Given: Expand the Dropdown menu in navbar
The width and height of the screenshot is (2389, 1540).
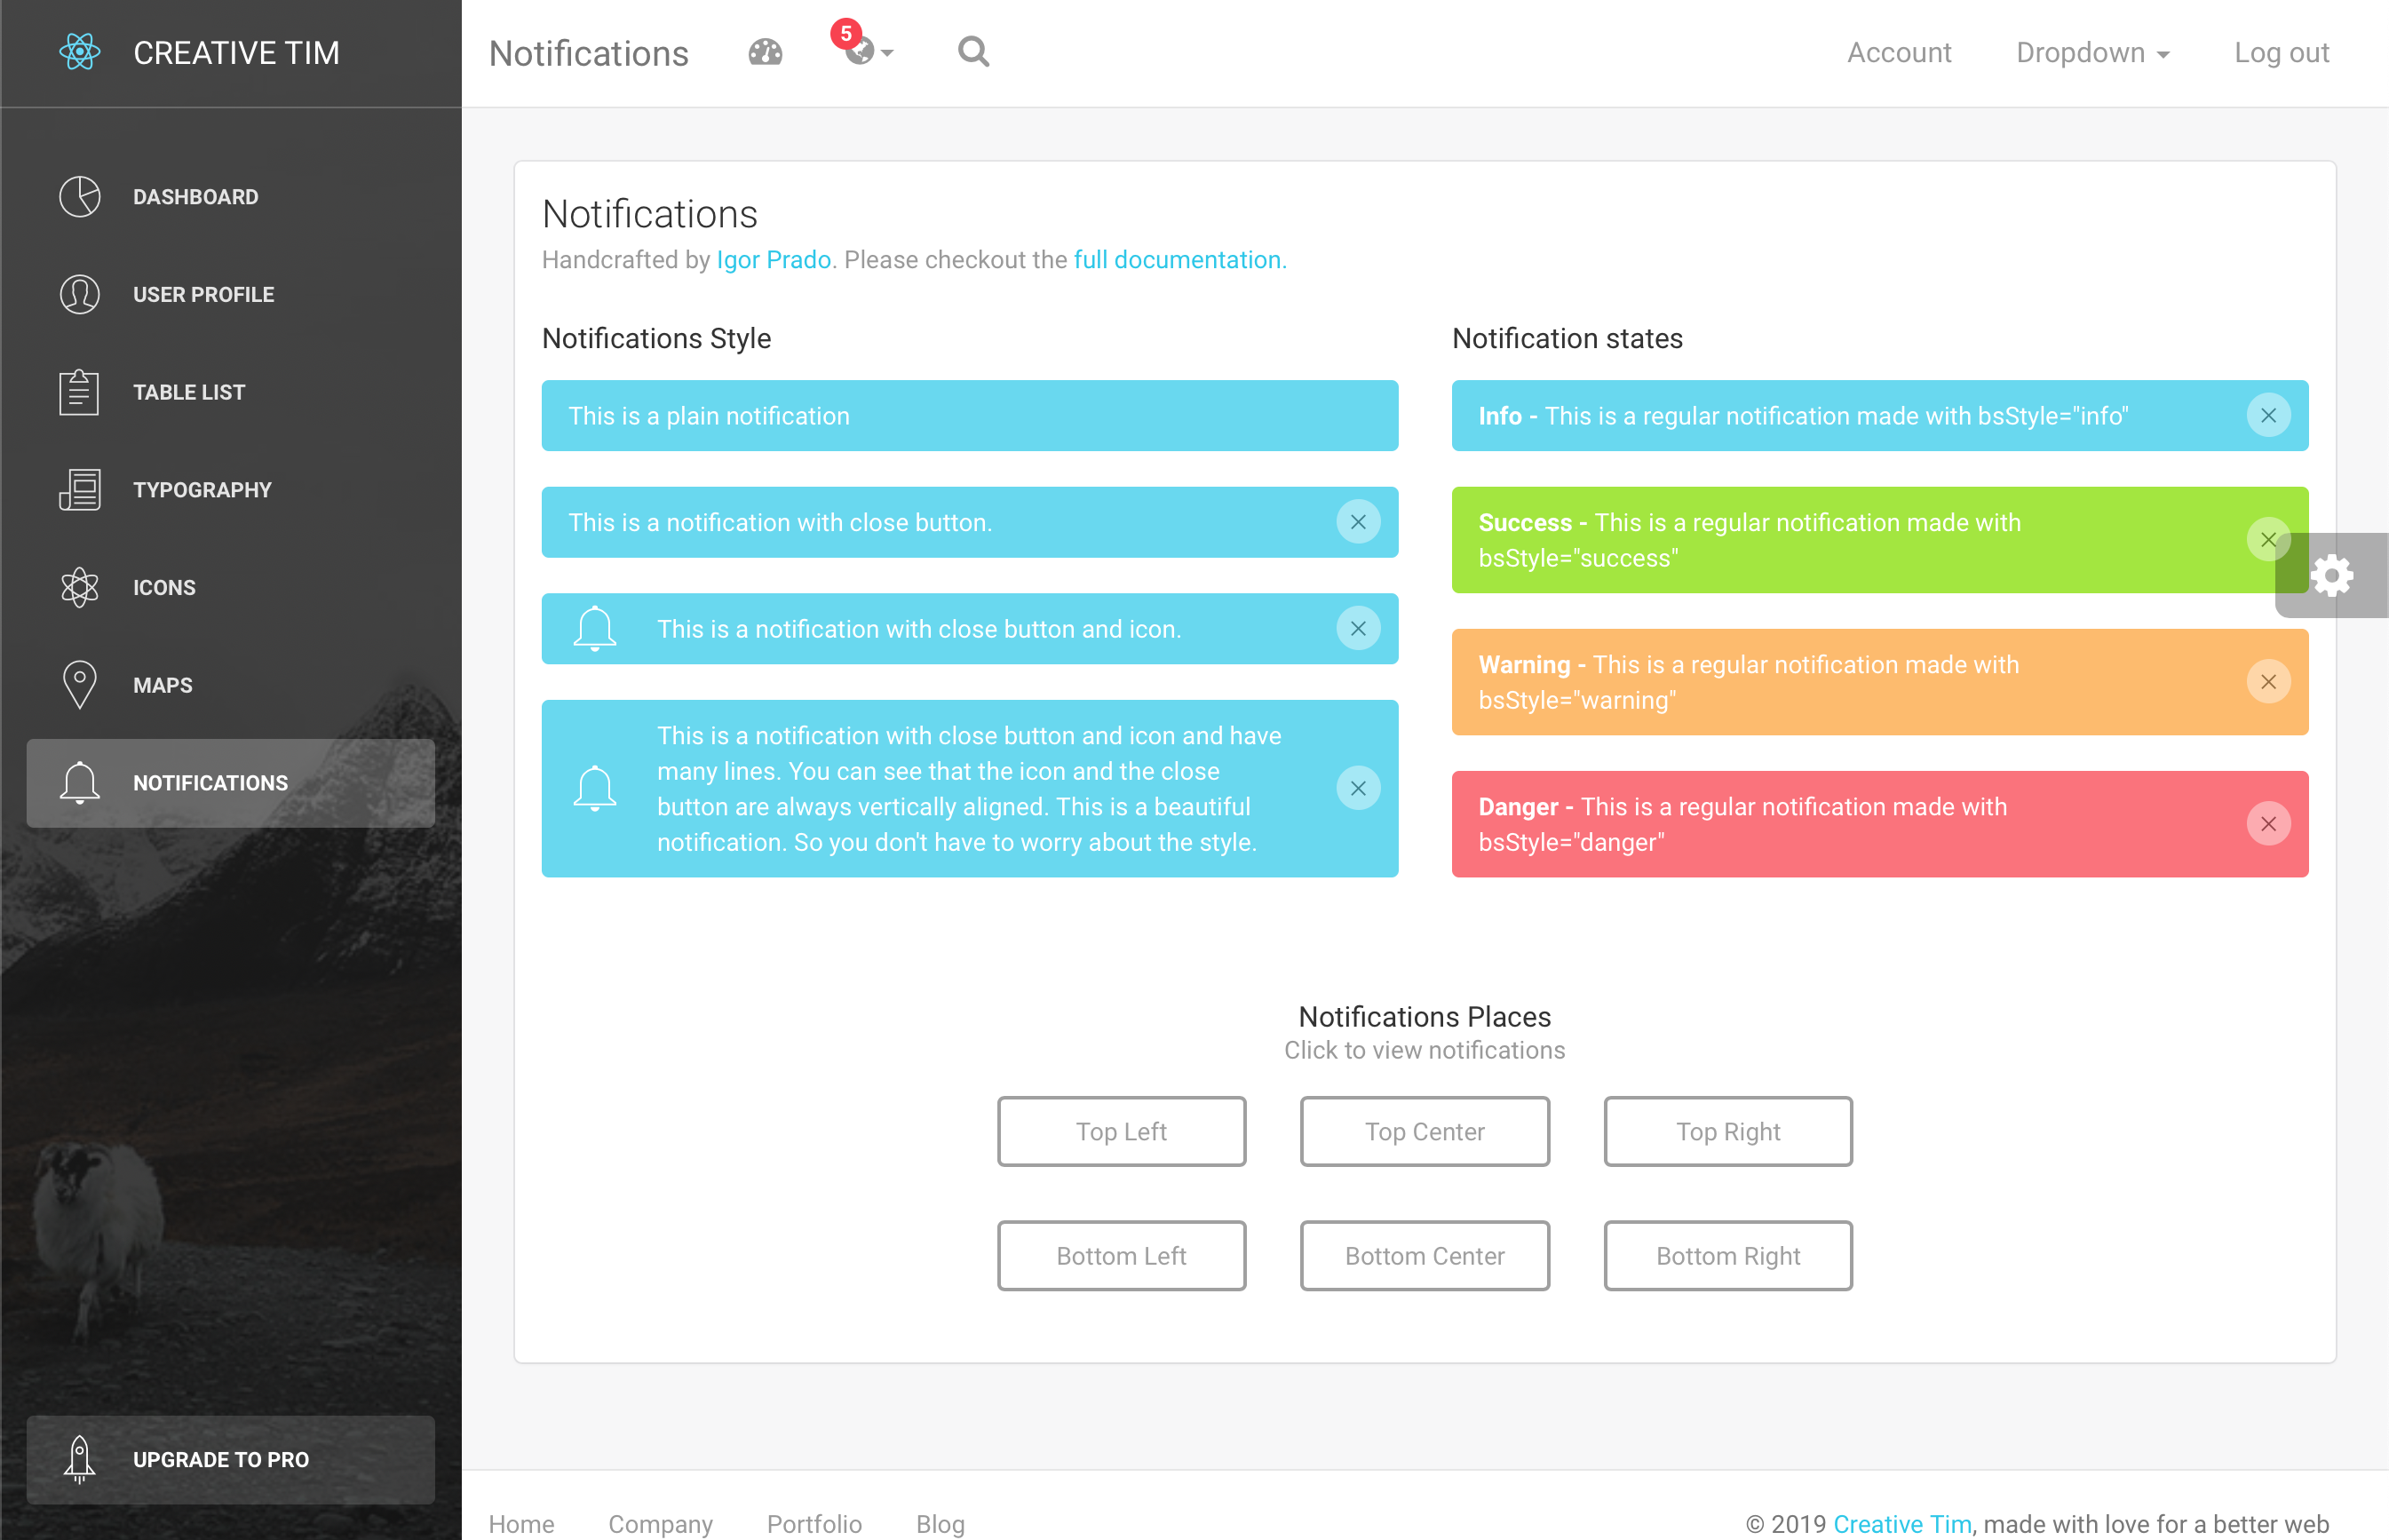Looking at the screenshot, I should (x=2090, y=52).
